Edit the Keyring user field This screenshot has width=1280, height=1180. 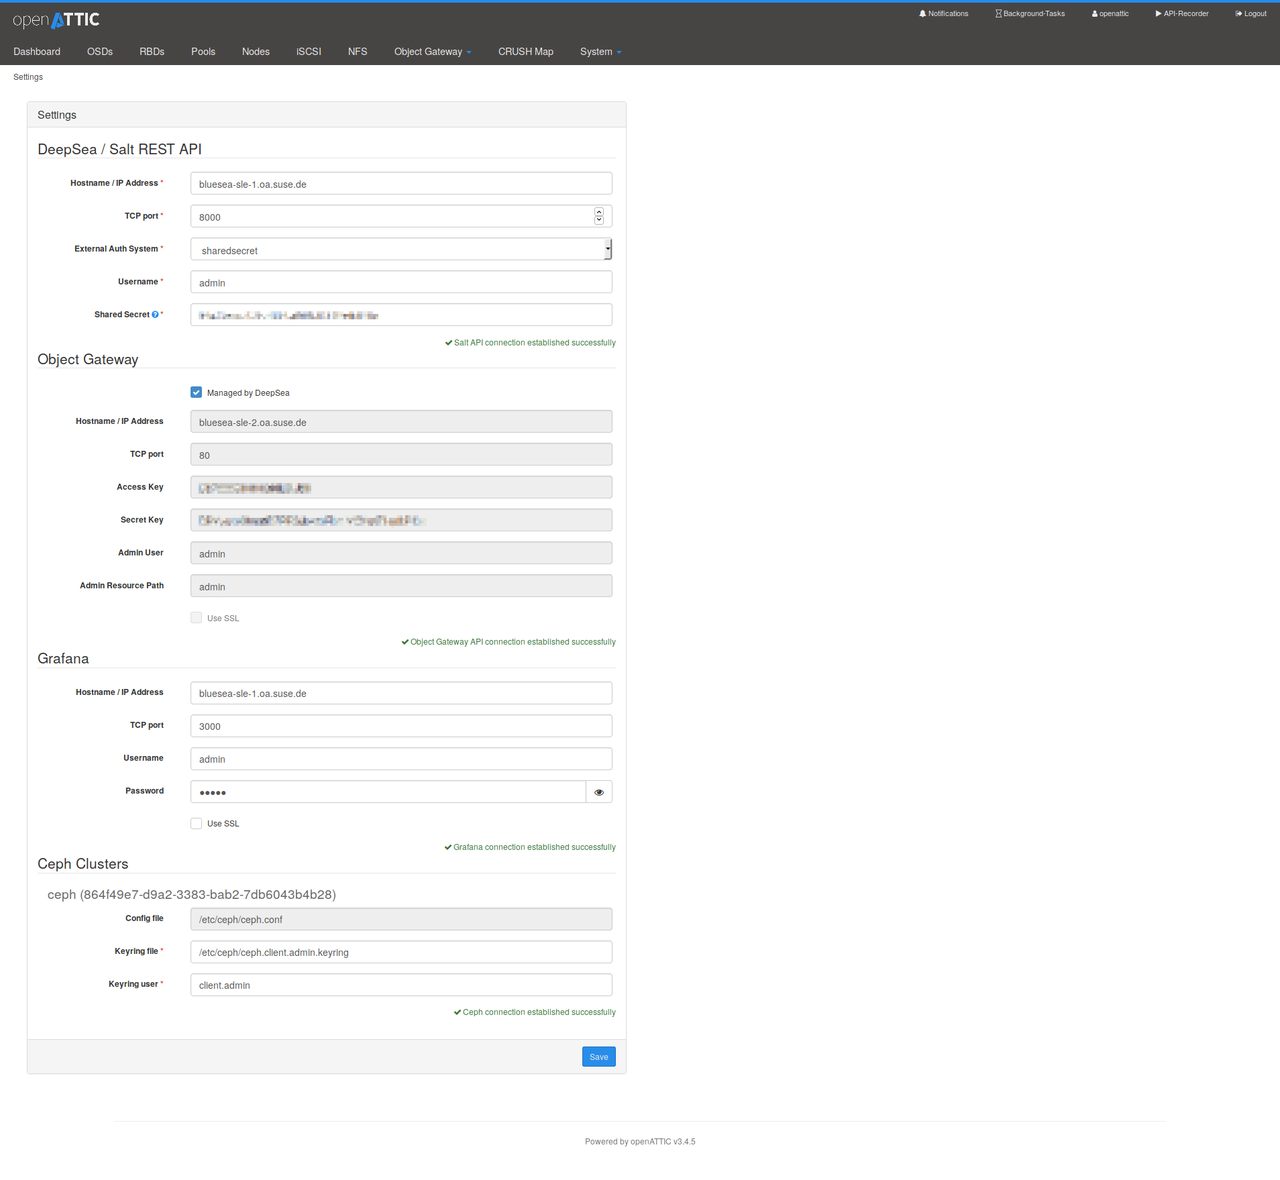tap(401, 985)
